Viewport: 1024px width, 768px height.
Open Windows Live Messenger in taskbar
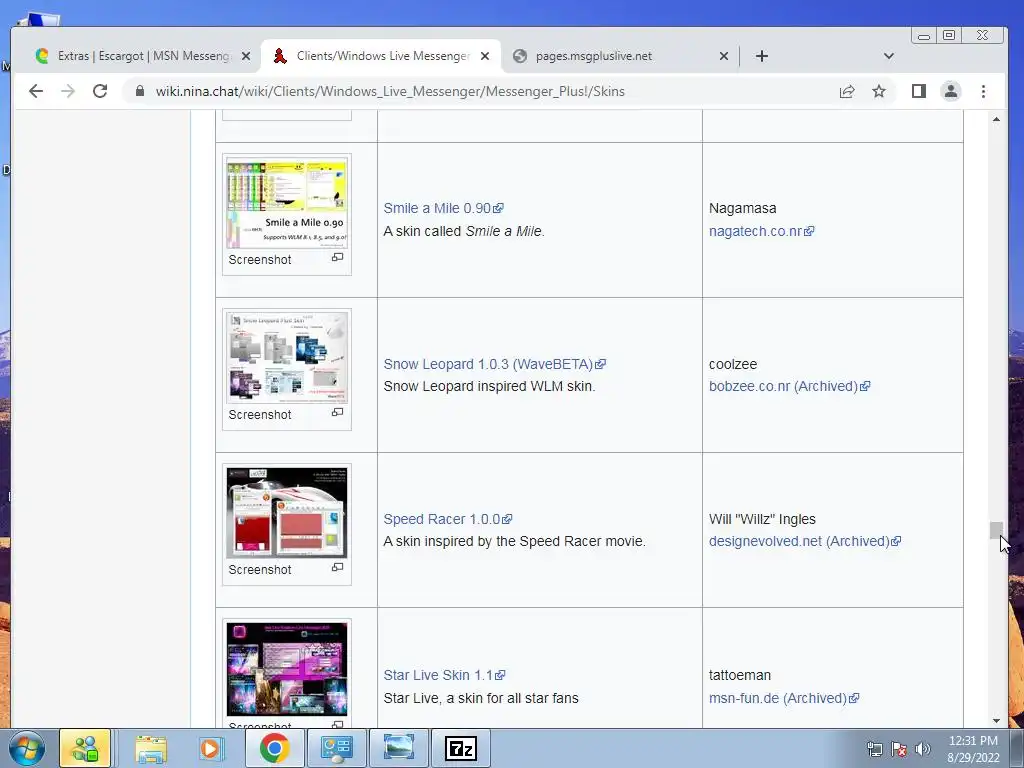(x=85, y=748)
